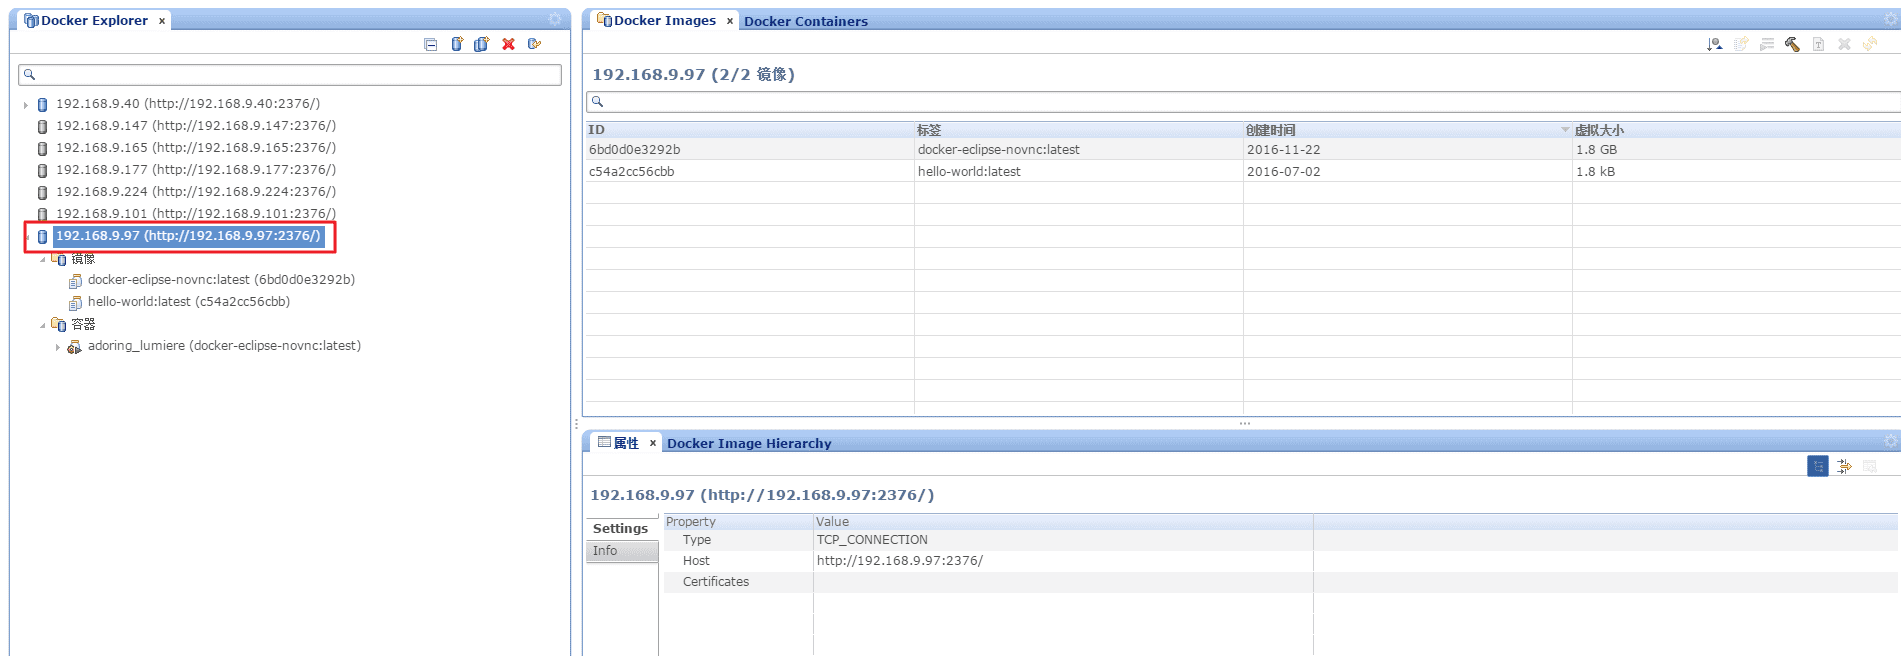Image resolution: width=1901 pixels, height=656 pixels.
Task: Click adoring_lumiere container icon in tree
Action: tap(74, 346)
